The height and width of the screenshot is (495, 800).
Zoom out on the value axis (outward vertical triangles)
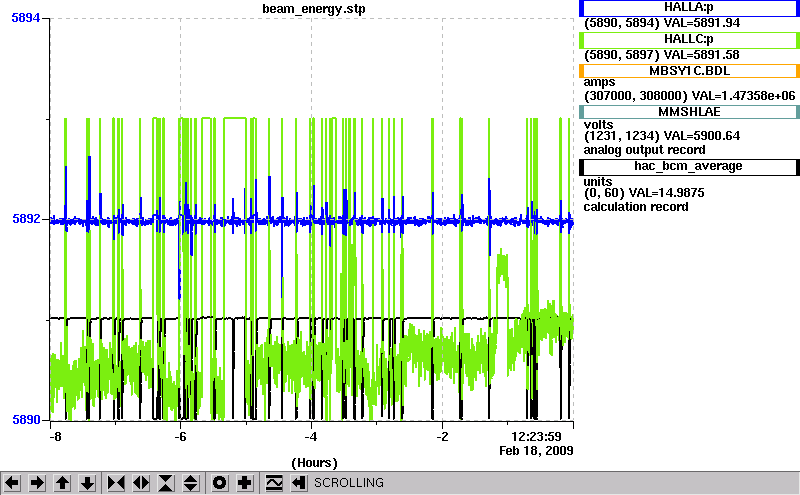click(191, 483)
